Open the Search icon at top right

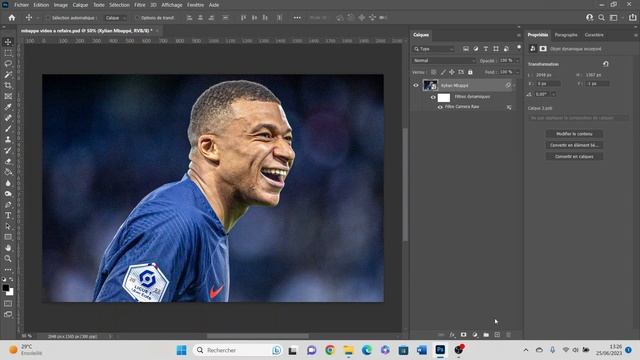pos(601,18)
